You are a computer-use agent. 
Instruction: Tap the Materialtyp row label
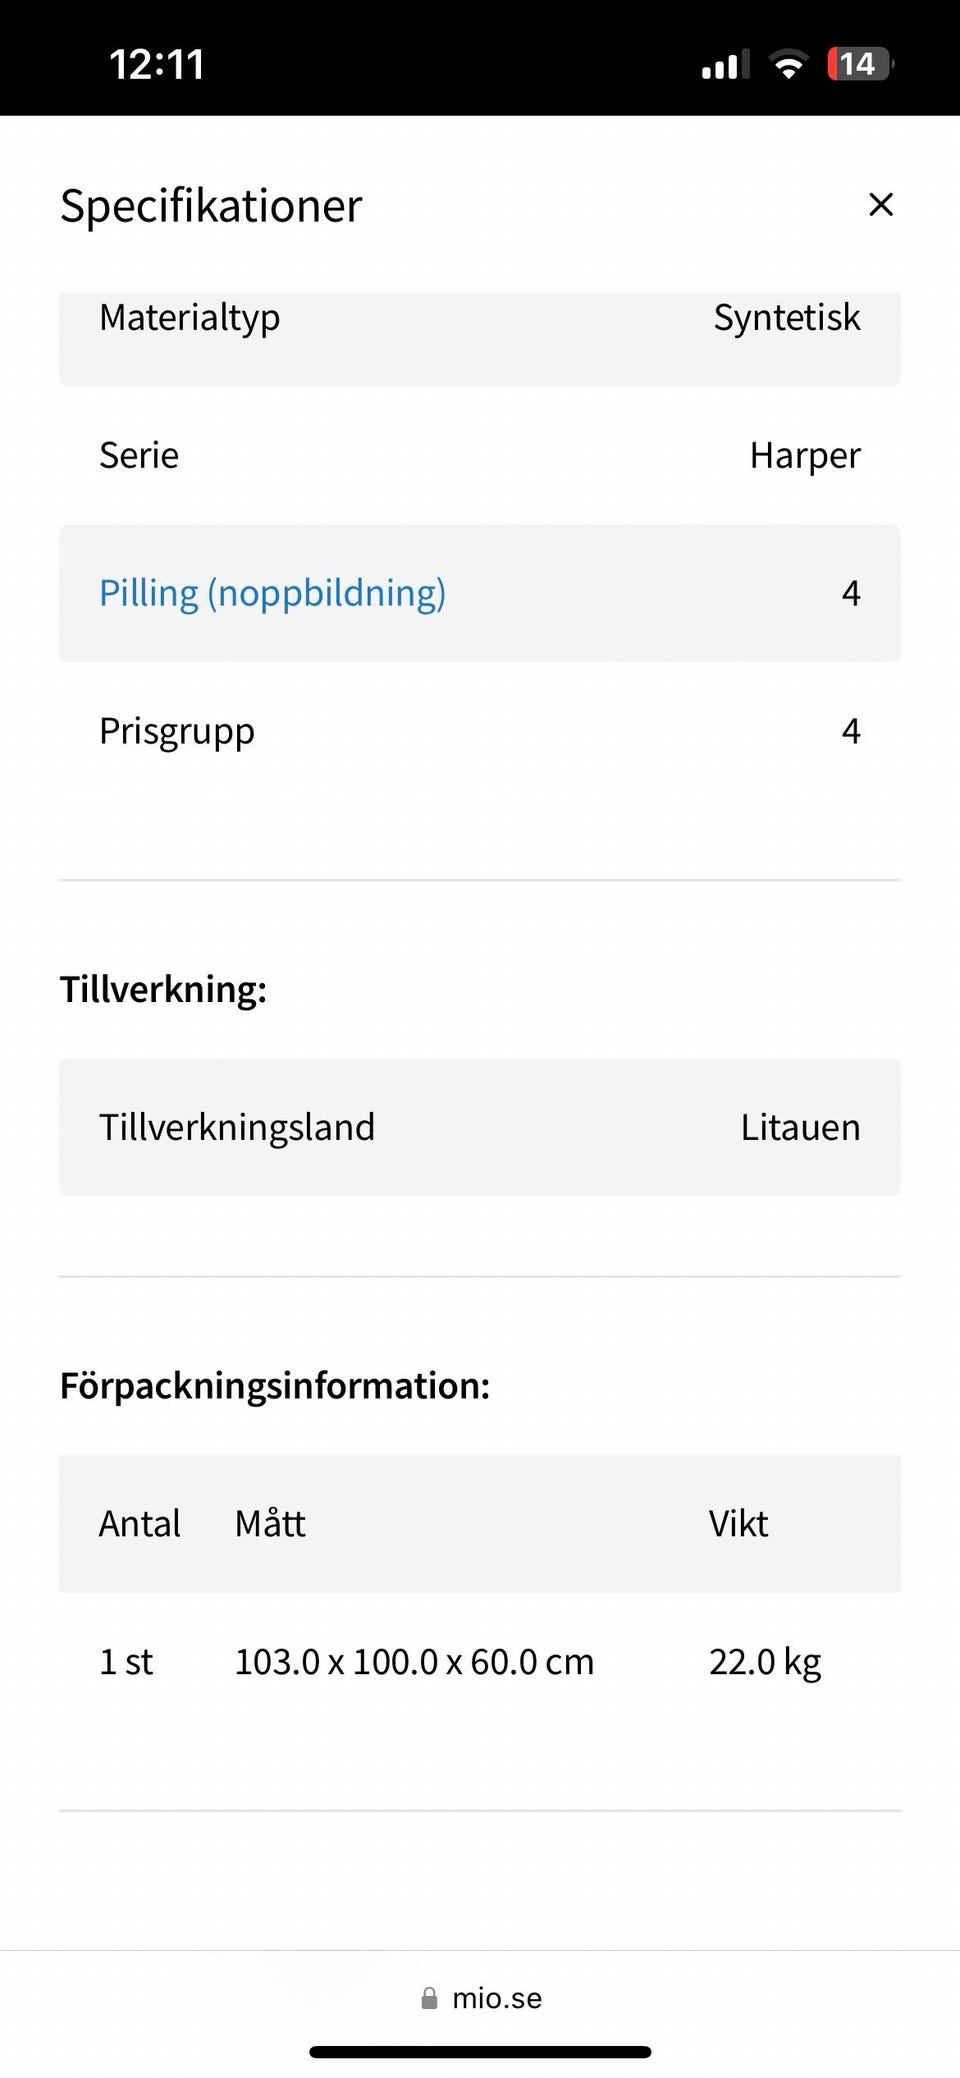[190, 318]
